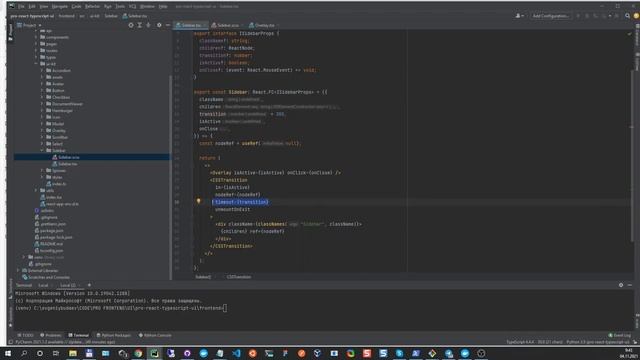The image size is (640, 360).
Task: Open the Edit menu
Action: [x=32, y=7]
